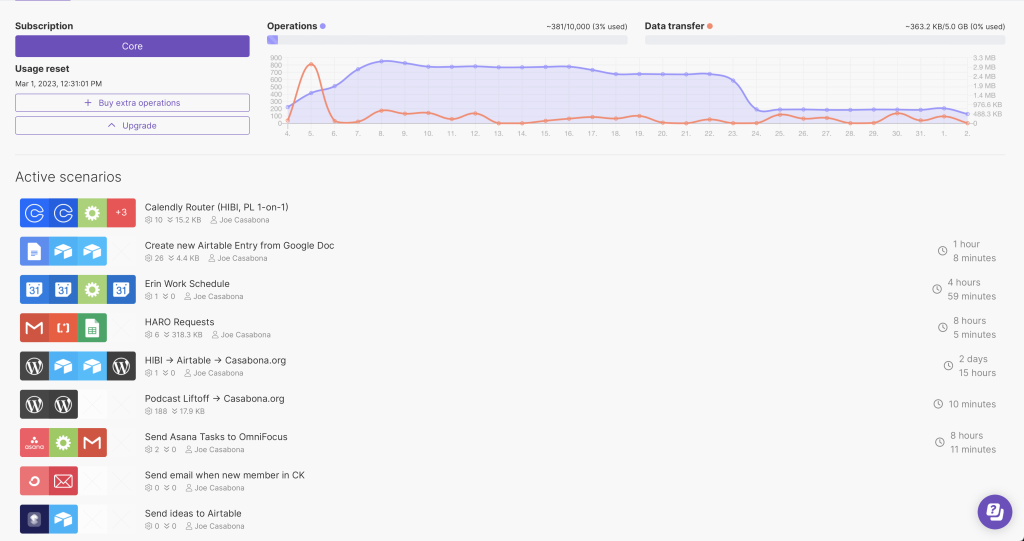Image resolution: width=1024 pixels, height=541 pixels.
Task: Click the JSON brackets icon in HARO Requests
Action: click(x=63, y=328)
